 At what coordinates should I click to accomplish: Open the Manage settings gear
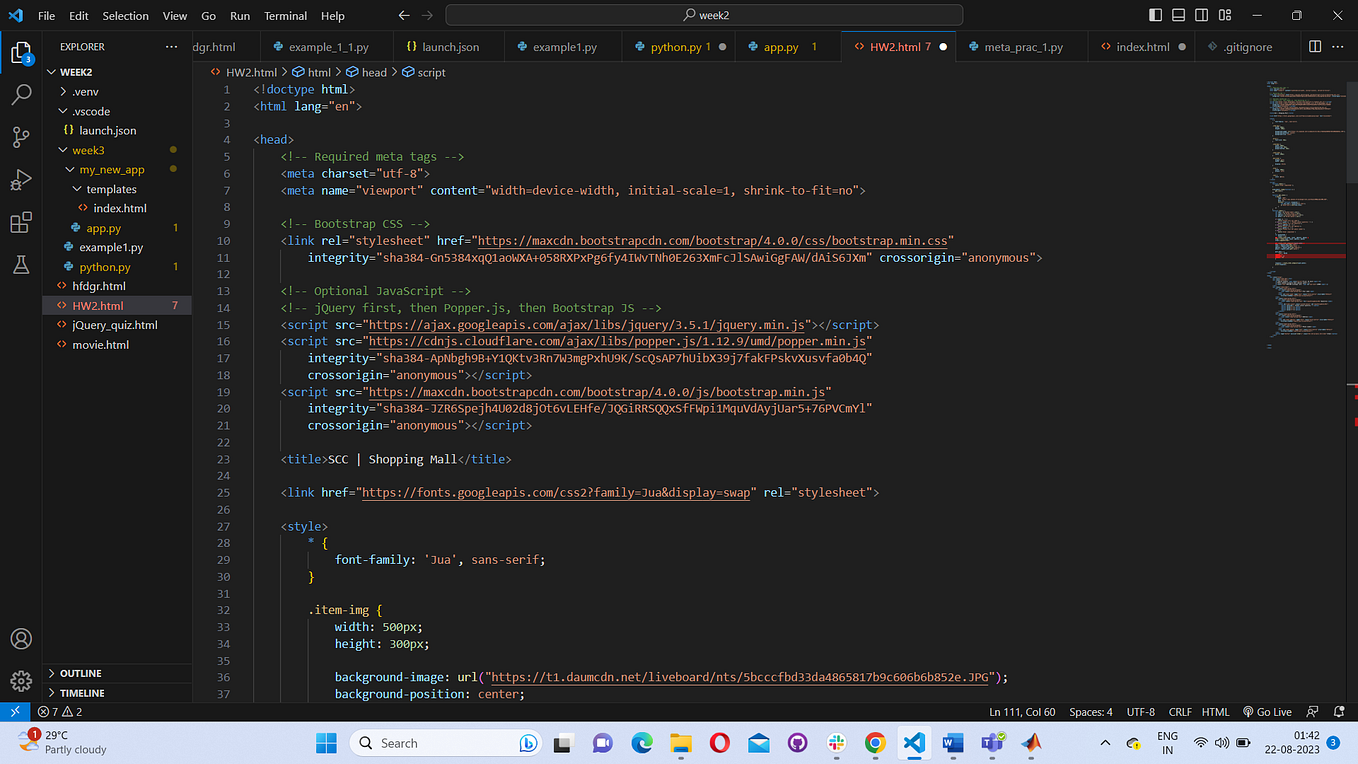coord(20,680)
